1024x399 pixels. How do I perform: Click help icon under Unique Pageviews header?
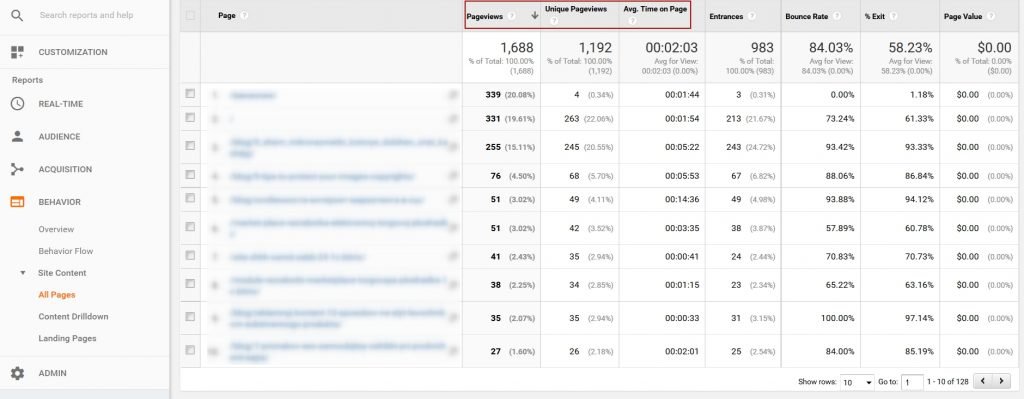(554, 22)
